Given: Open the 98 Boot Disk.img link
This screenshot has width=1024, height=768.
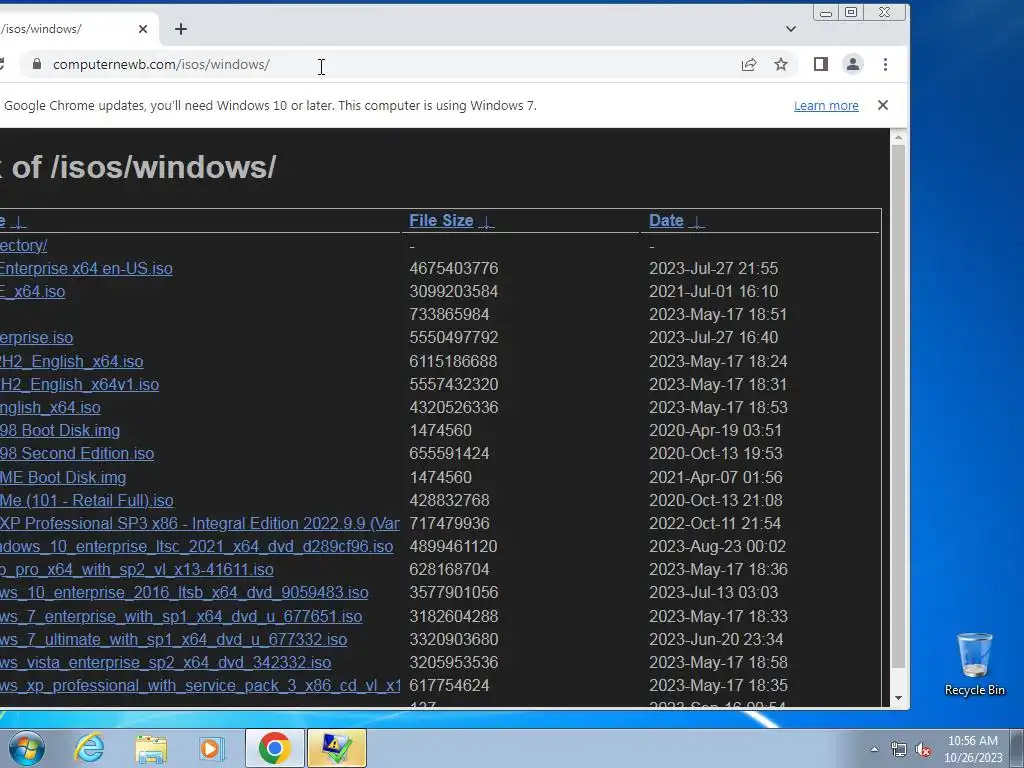Looking at the screenshot, I should [x=60, y=430].
